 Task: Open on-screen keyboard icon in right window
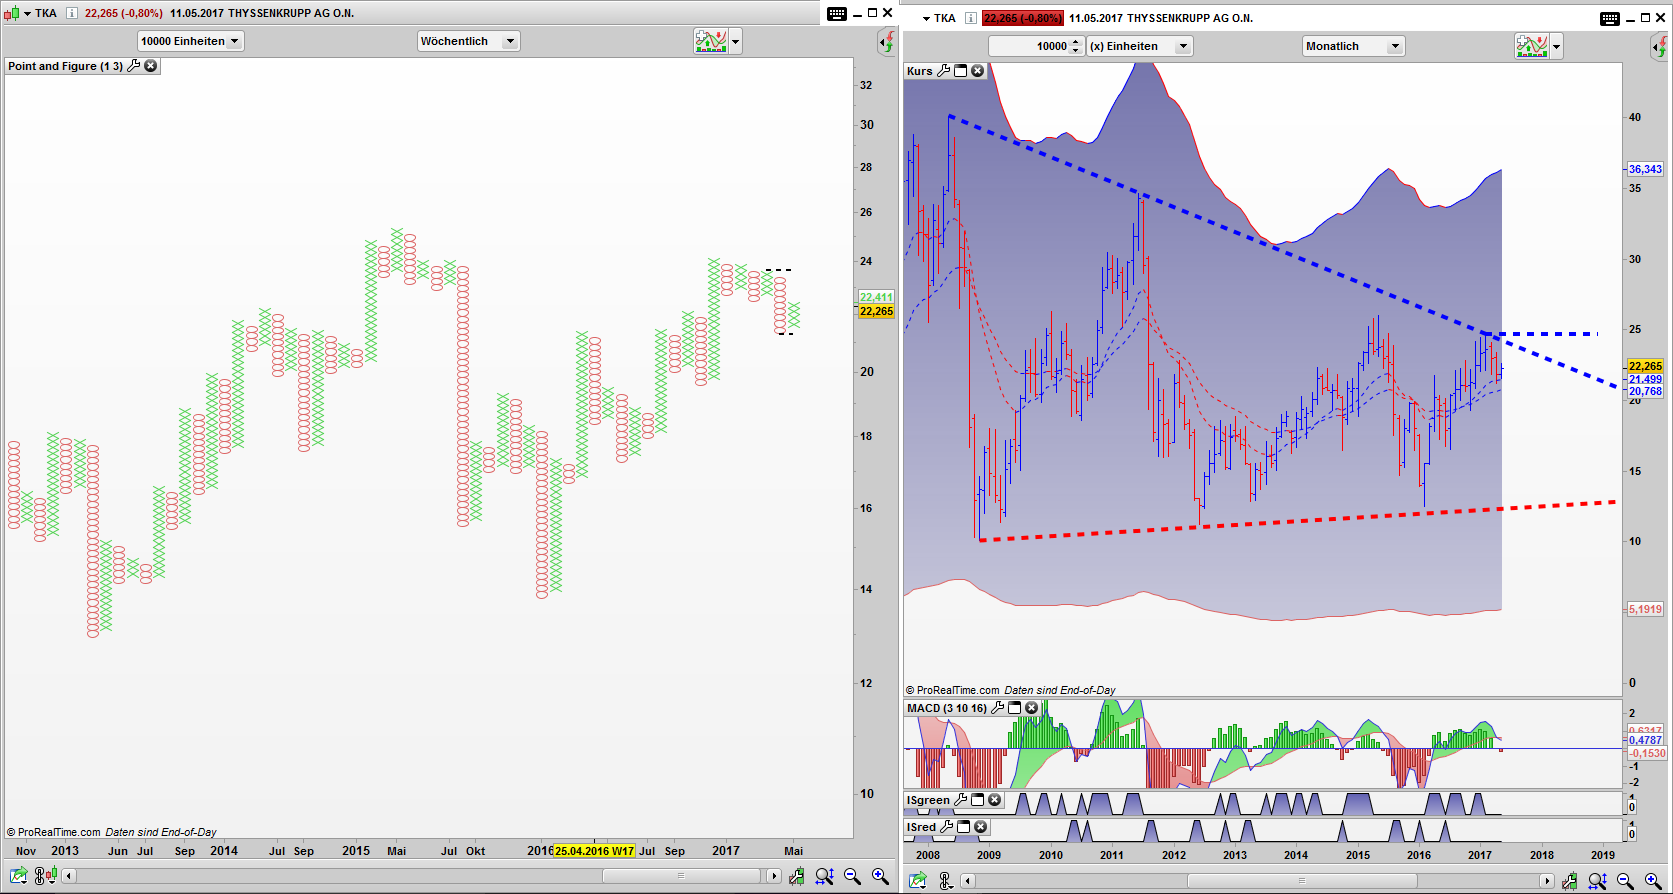point(1610,18)
